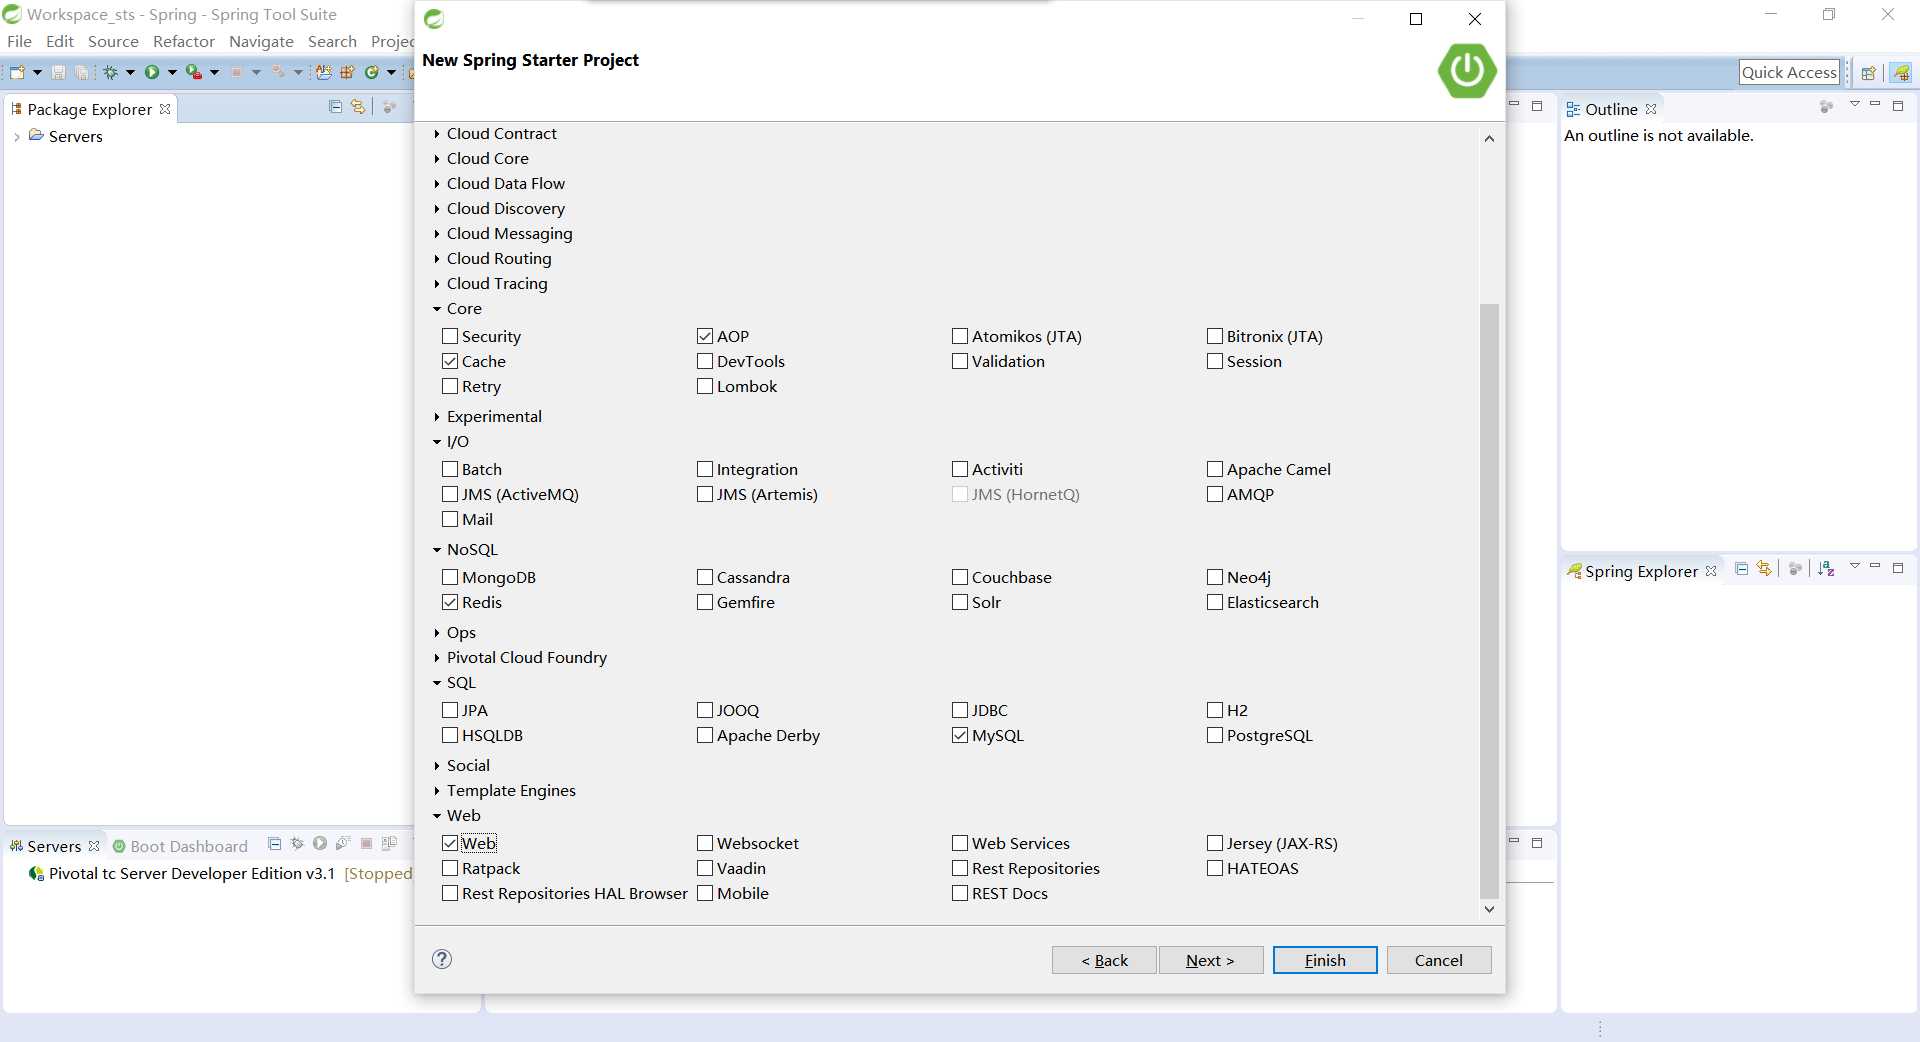Screen dimensions: 1920x1042
Task: Collapse all in Spring Explorer toolbar
Action: click(x=1741, y=569)
